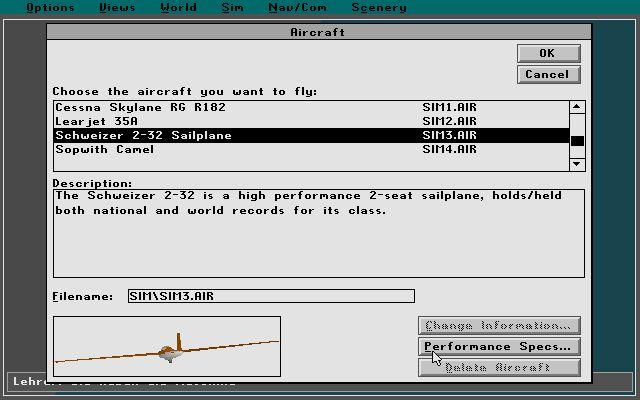This screenshot has height=400, width=640.
Task: Select Cessna Skylane RG R182 aircraft
Action: coord(311,107)
